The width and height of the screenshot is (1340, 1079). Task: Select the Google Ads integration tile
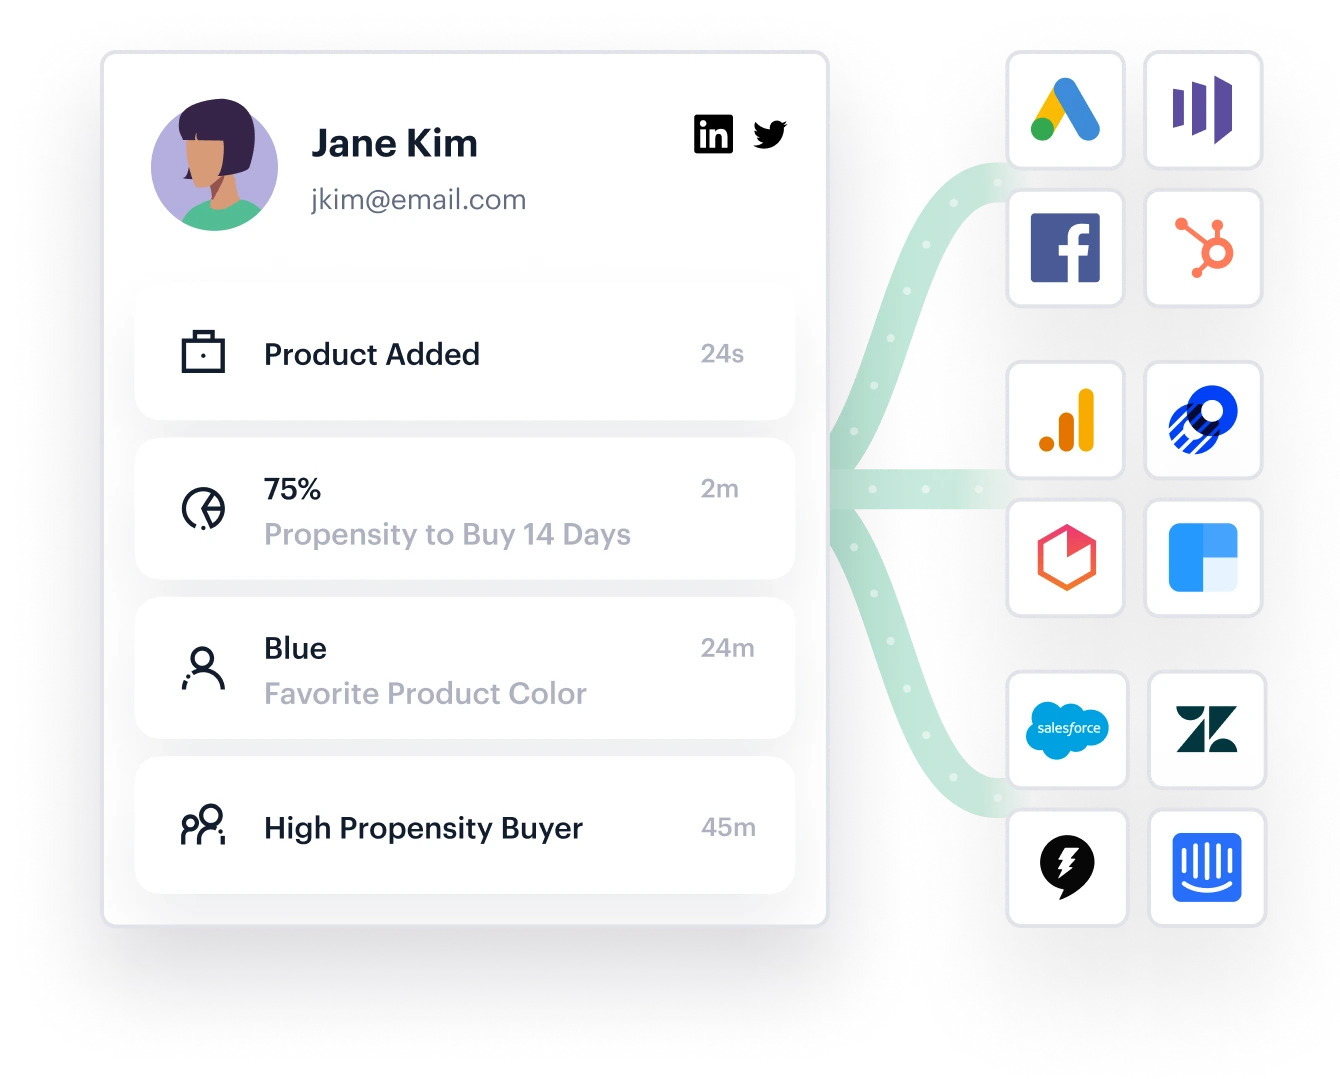click(1066, 110)
